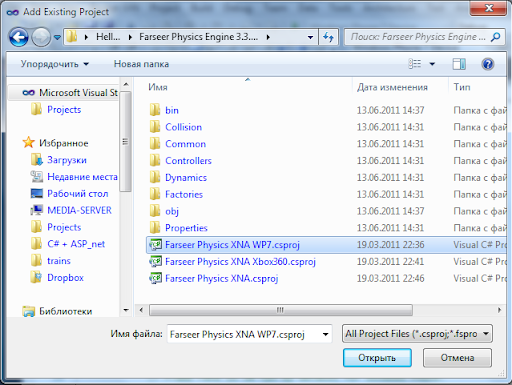The height and width of the screenshot is (385, 512).
Task: Select the 'bin' folder icon
Action: click(x=155, y=110)
